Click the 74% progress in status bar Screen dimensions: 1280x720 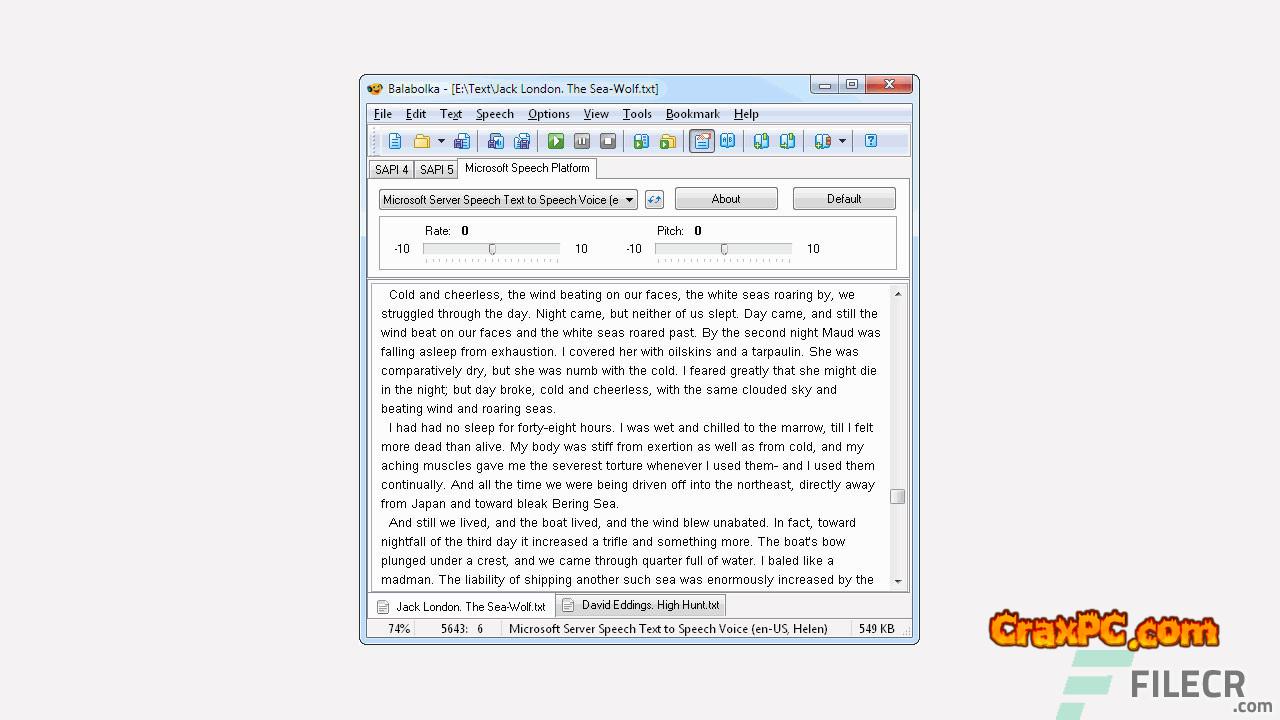click(x=399, y=629)
